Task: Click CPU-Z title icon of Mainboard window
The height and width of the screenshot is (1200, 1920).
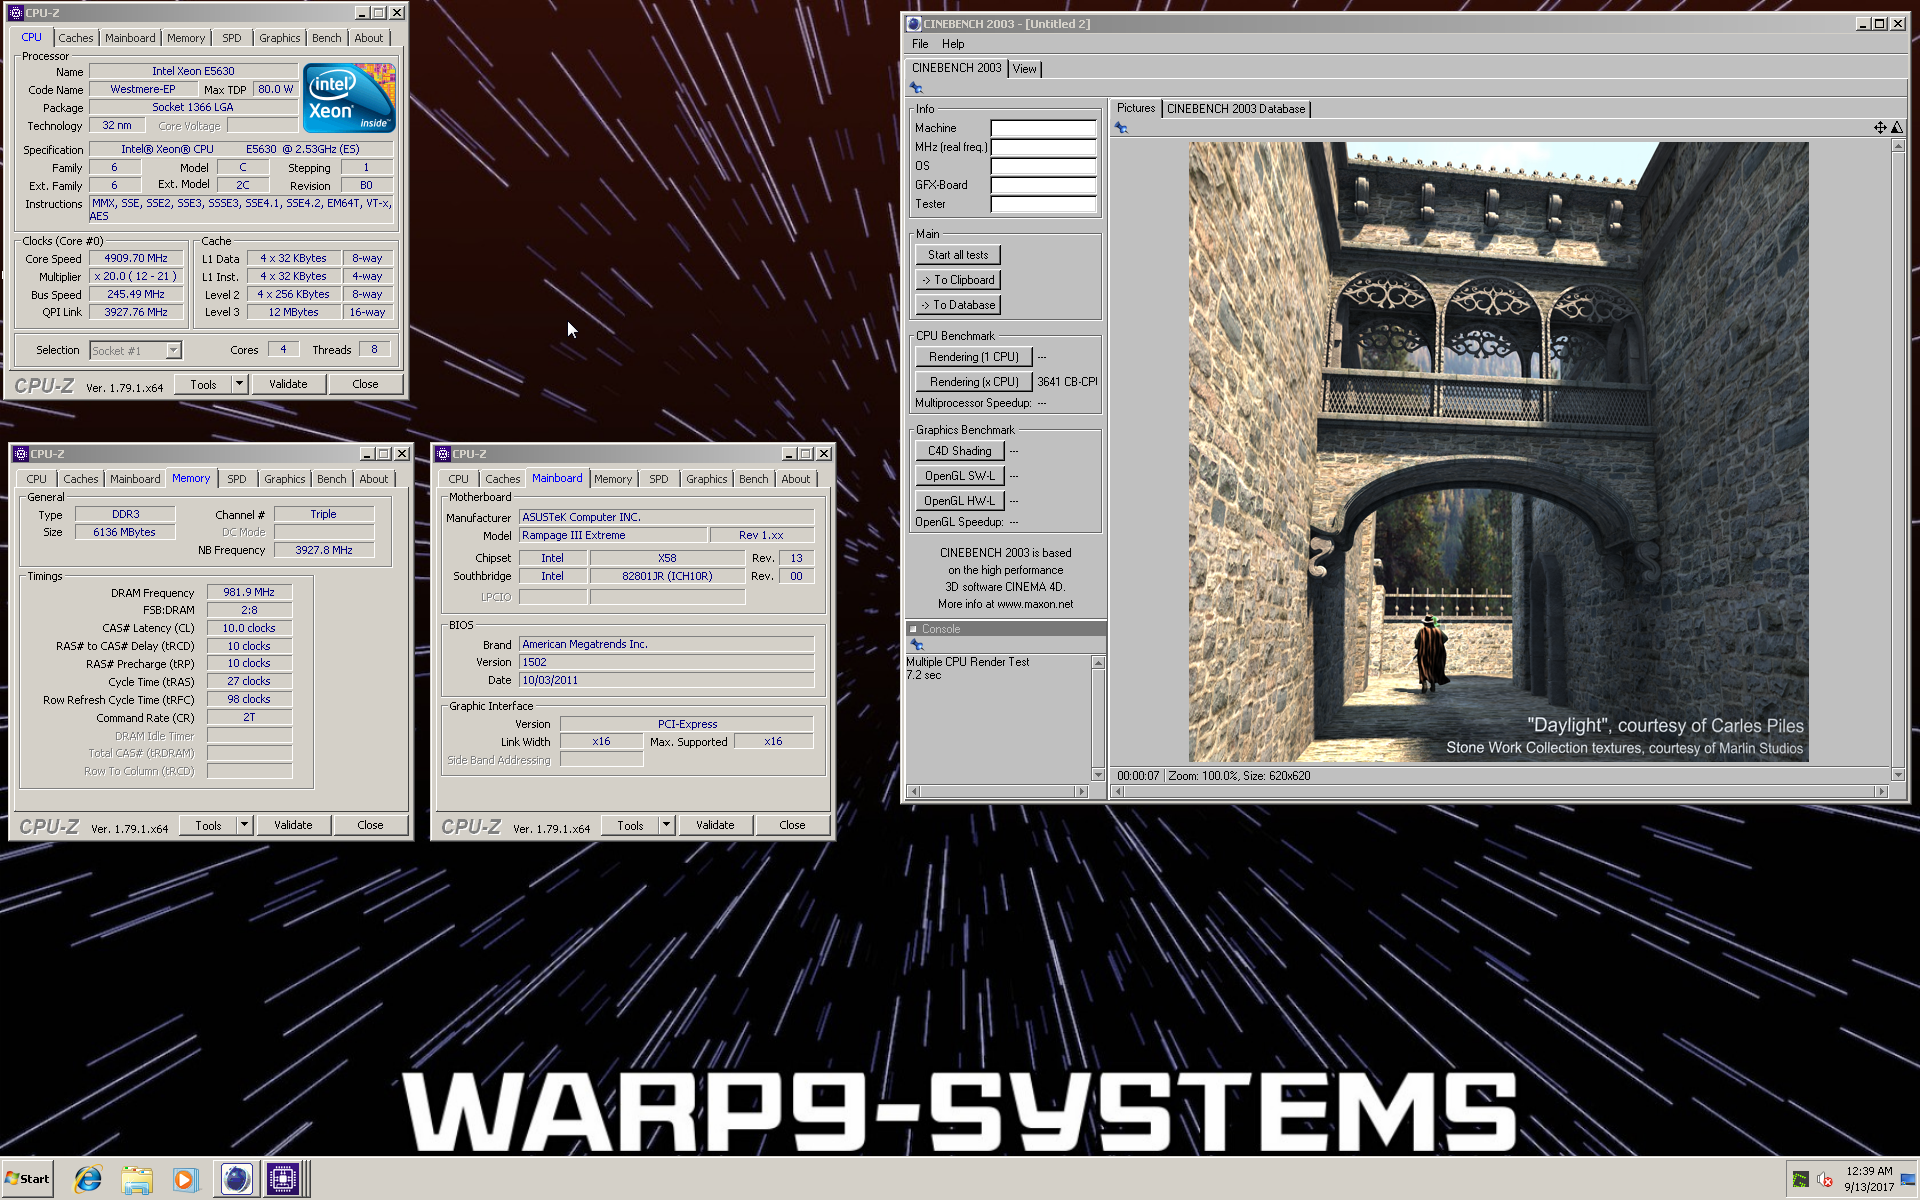Action: pyautogui.click(x=443, y=453)
